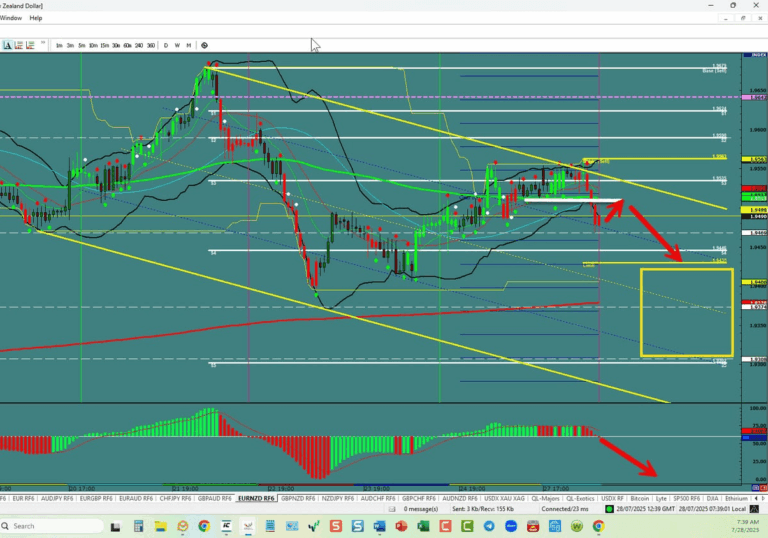Switch chart to 1m timeframe
Screen dimensions: 768x538
(x=59, y=45)
